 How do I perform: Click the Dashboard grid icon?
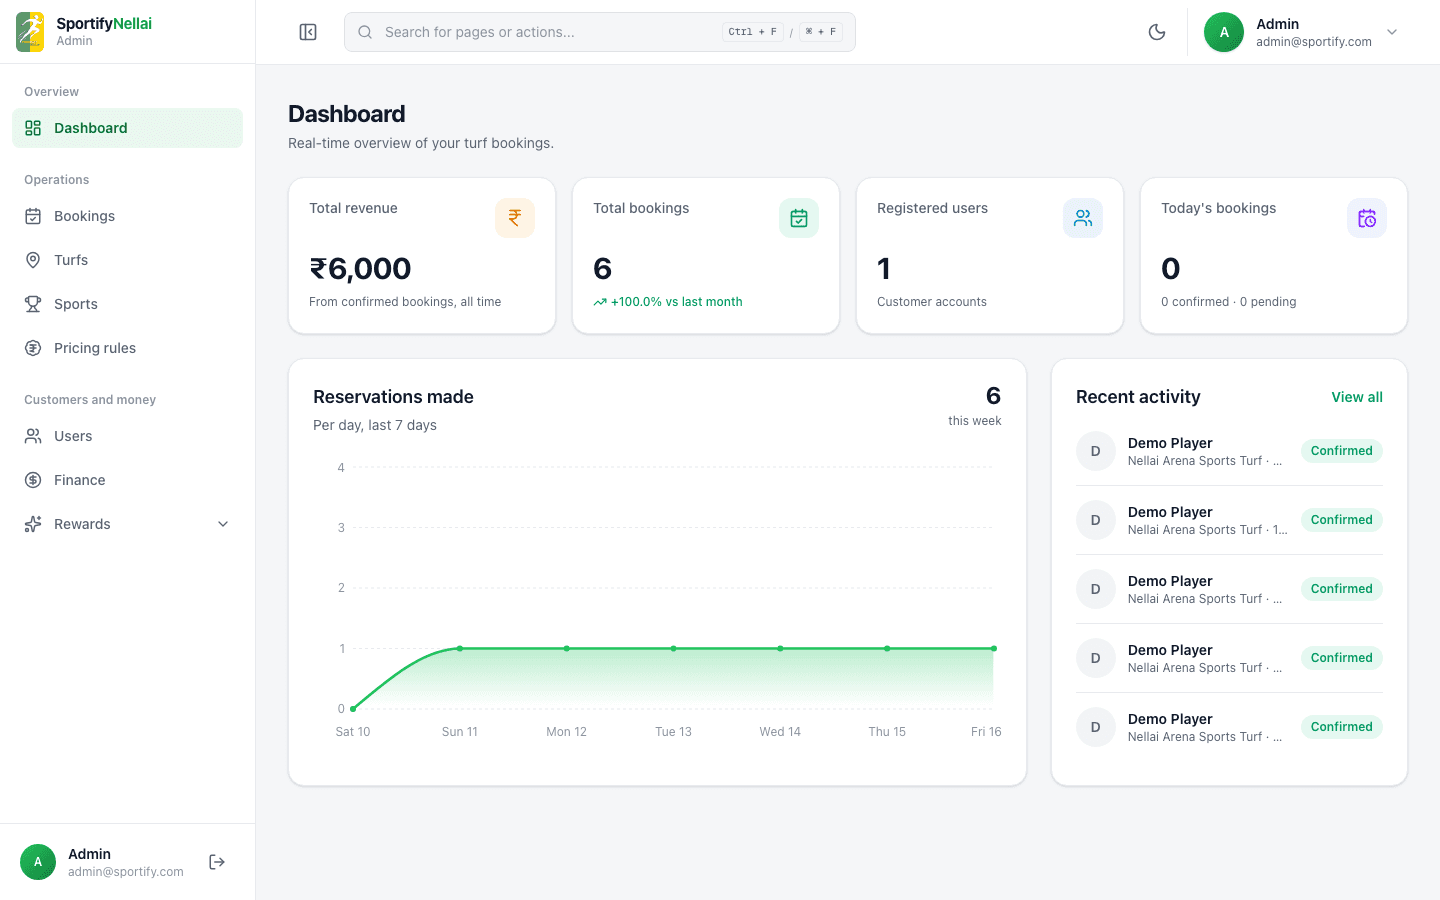point(33,128)
